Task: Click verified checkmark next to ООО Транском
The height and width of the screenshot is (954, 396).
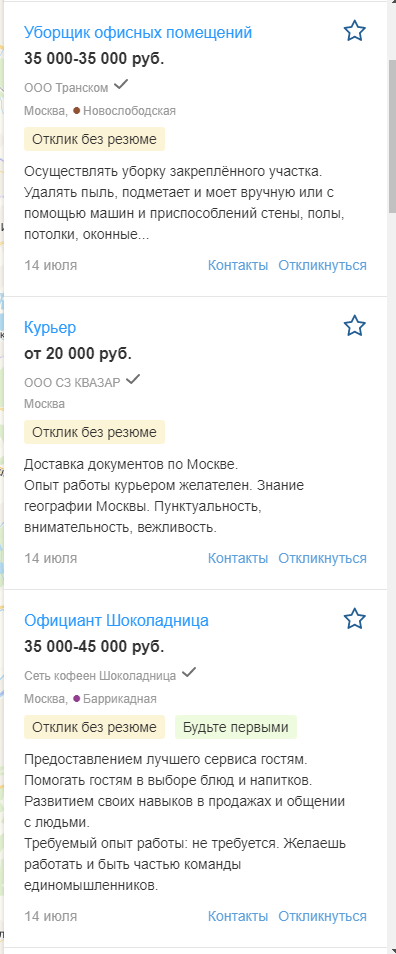Action: 121,85
